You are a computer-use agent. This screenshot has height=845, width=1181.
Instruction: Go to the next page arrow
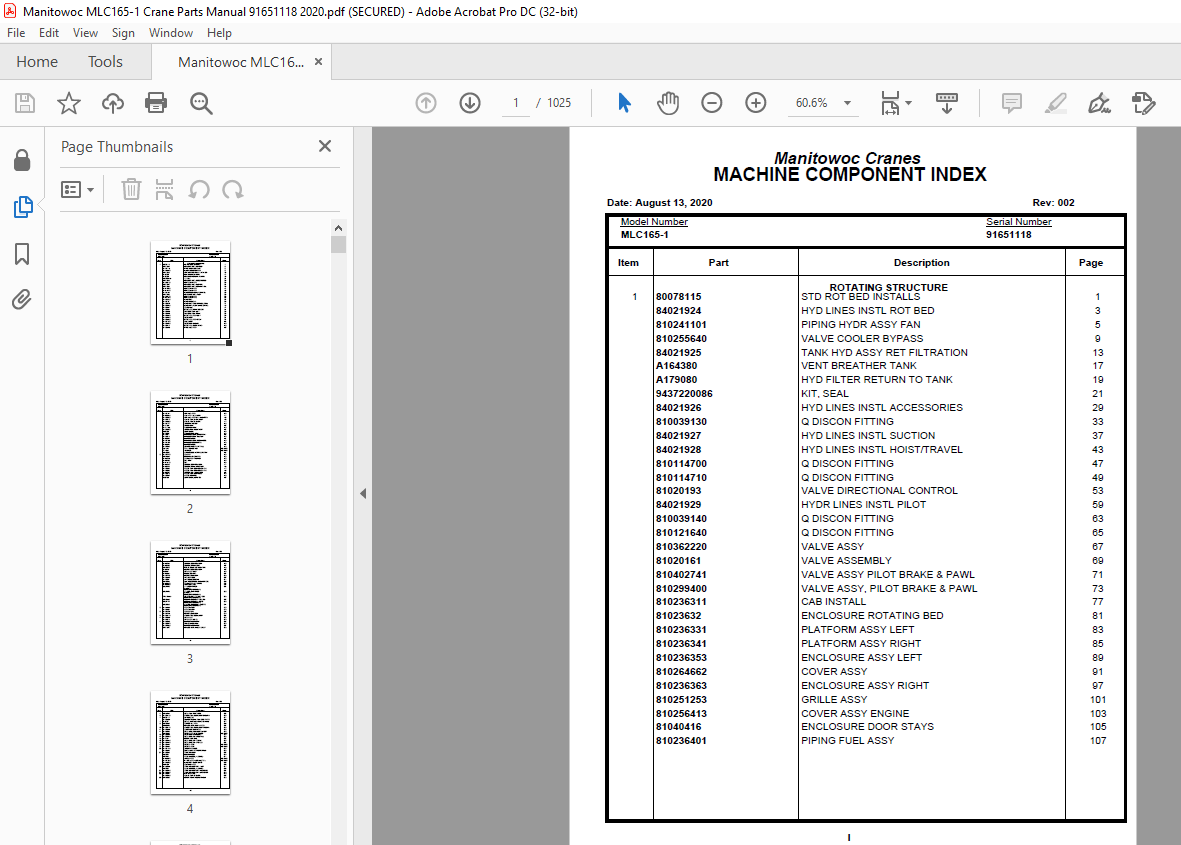tap(470, 102)
